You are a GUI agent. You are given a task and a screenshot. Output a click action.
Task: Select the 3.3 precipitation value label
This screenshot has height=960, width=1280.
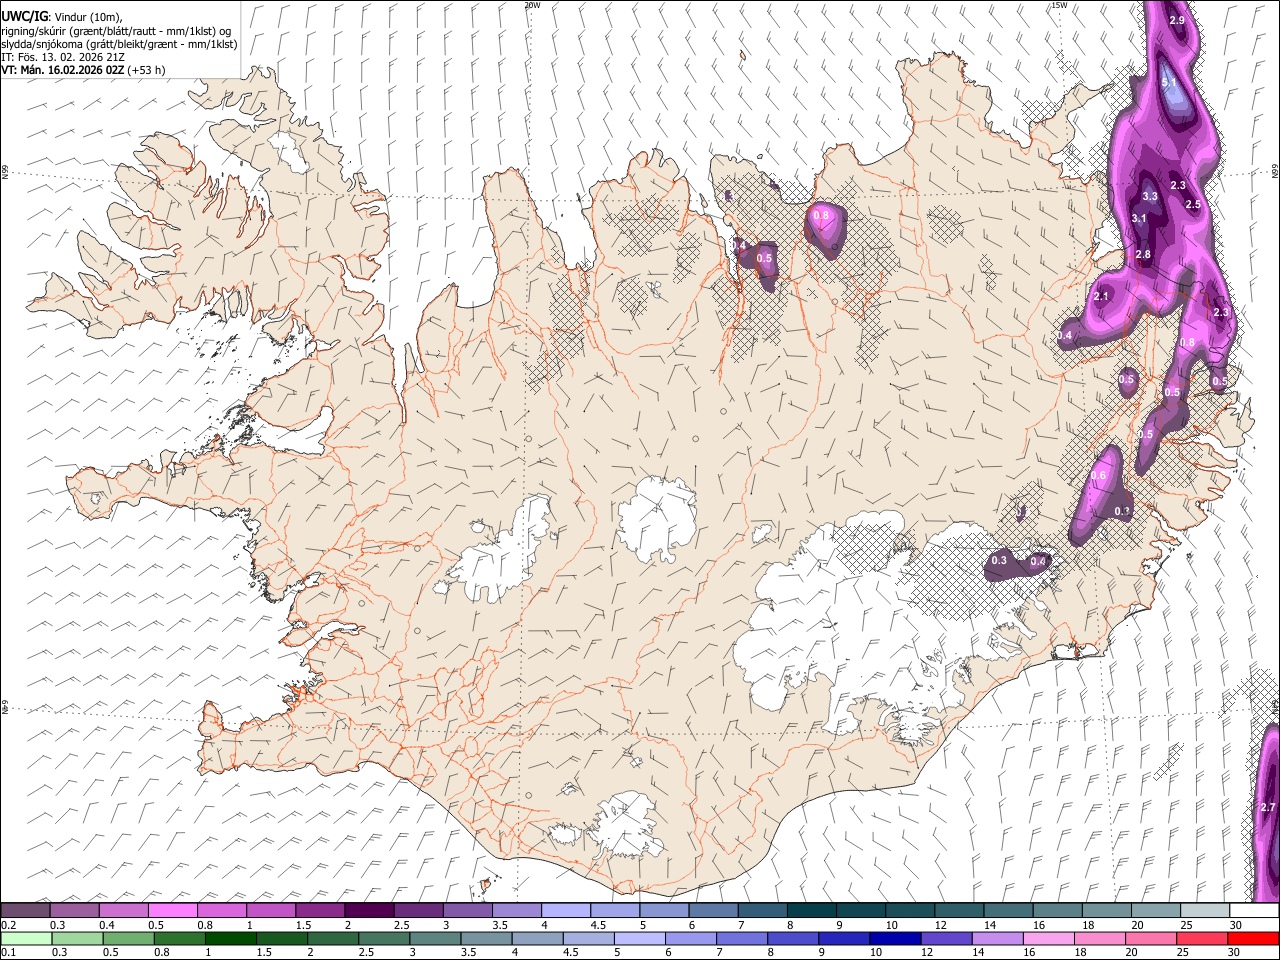coord(1150,197)
